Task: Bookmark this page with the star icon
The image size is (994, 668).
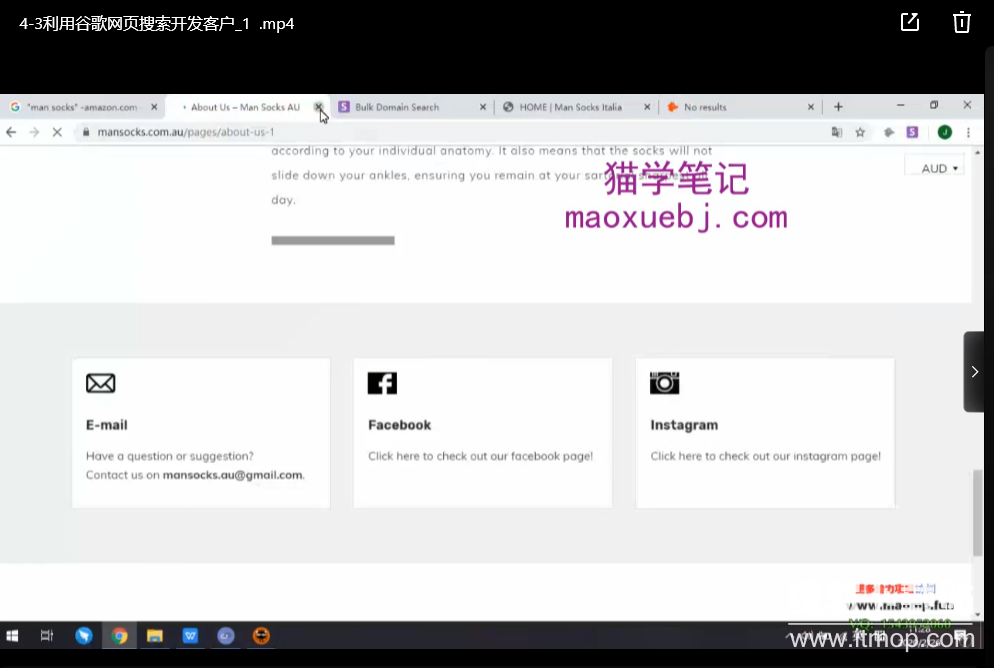Action: (x=860, y=132)
